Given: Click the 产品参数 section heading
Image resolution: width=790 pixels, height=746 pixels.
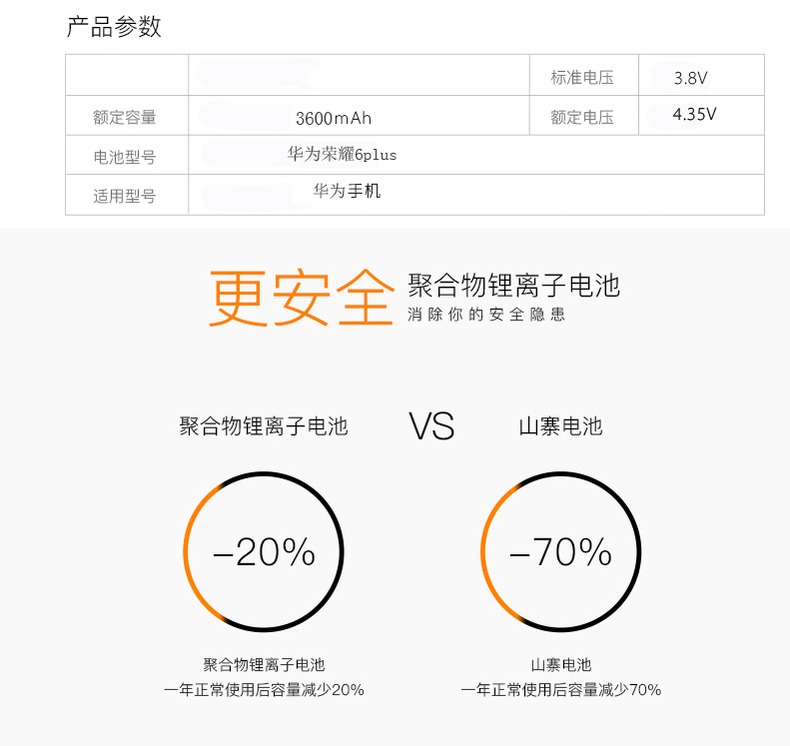Looking at the screenshot, I should tap(114, 27).
